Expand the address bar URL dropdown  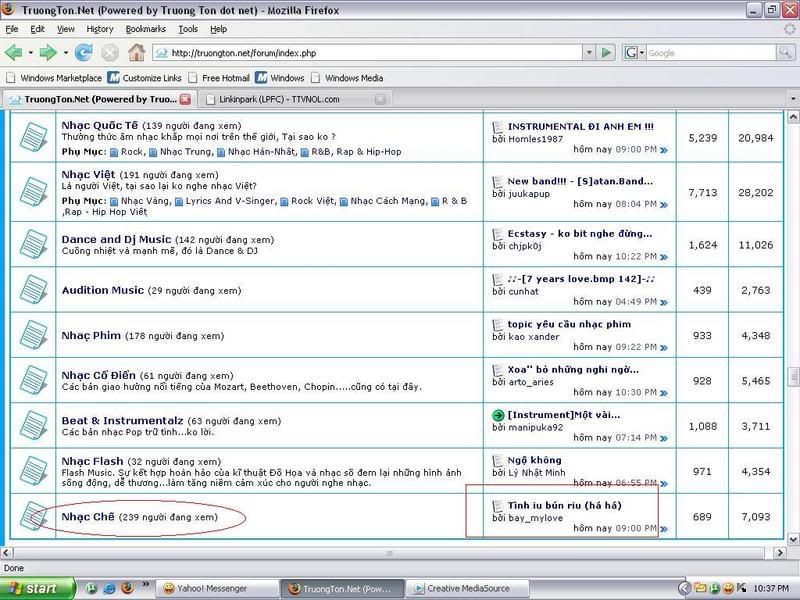(589, 53)
